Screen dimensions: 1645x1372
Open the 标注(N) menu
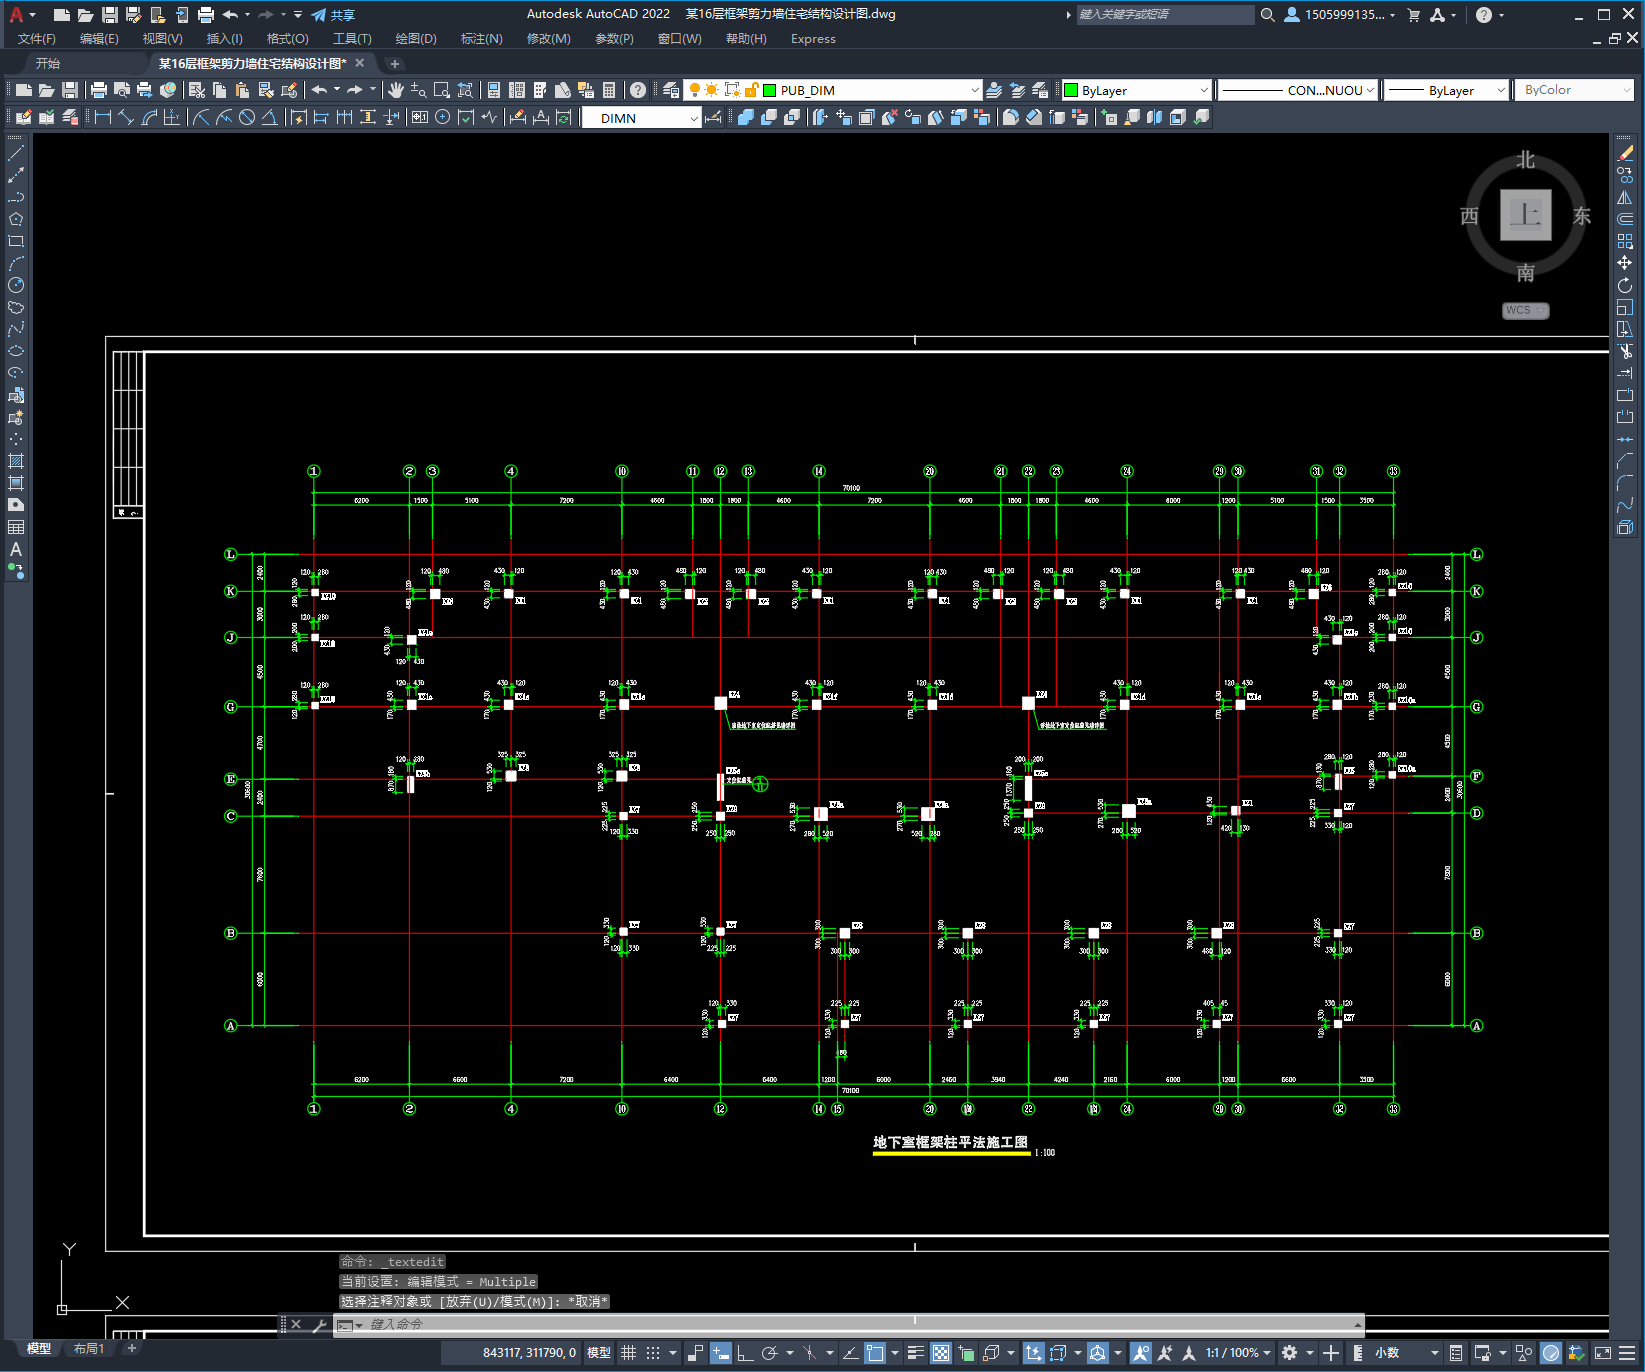pyautogui.click(x=481, y=39)
